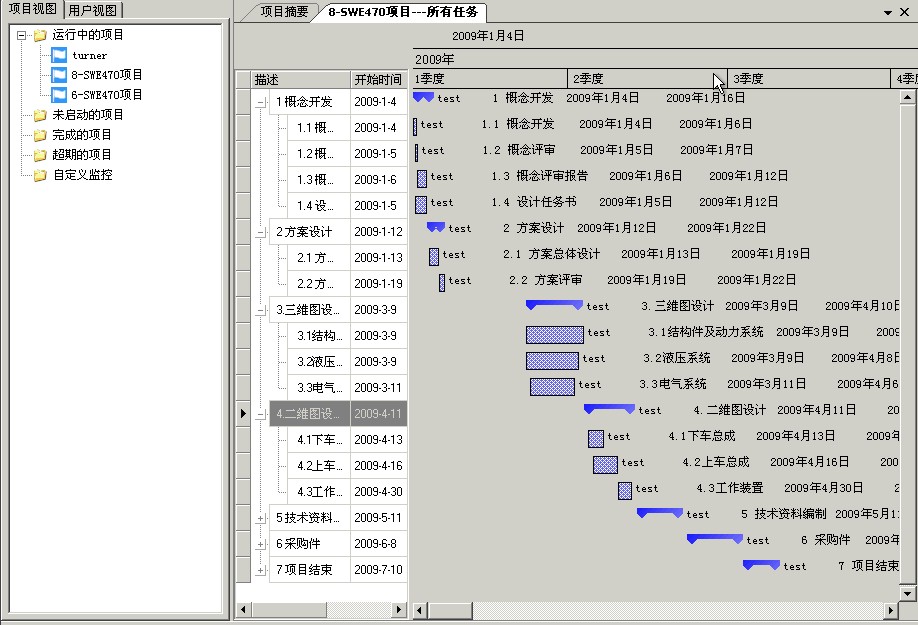Image resolution: width=918 pixels, height=625 pixels.
Task: Collapse the 4.二维图设计 task group
Action: point(261,415)
